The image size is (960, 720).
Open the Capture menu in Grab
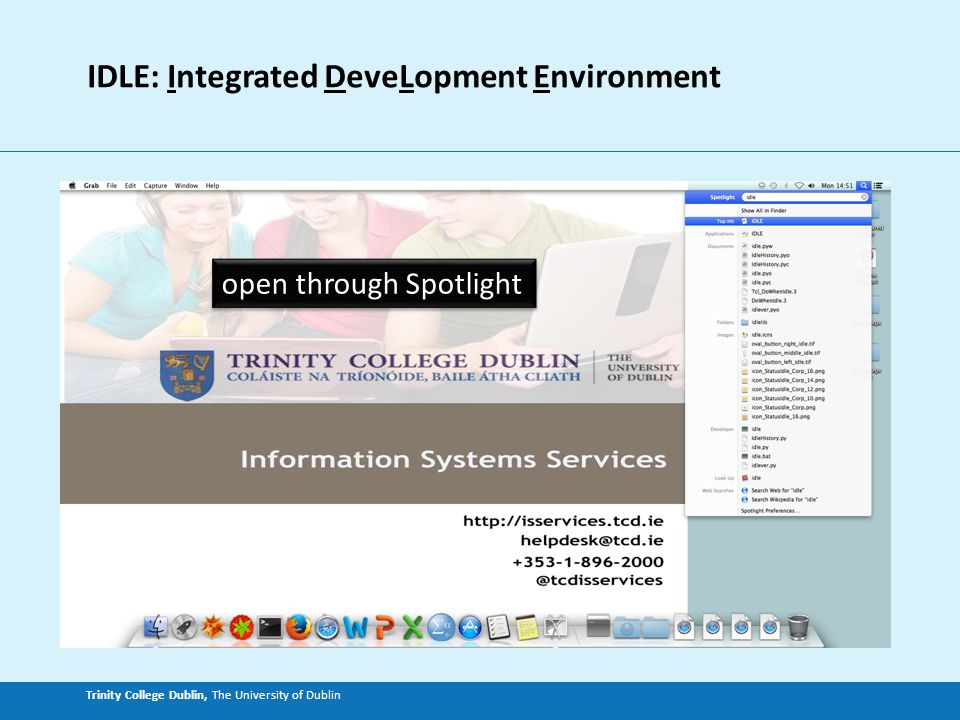click(x=155, y=186)
